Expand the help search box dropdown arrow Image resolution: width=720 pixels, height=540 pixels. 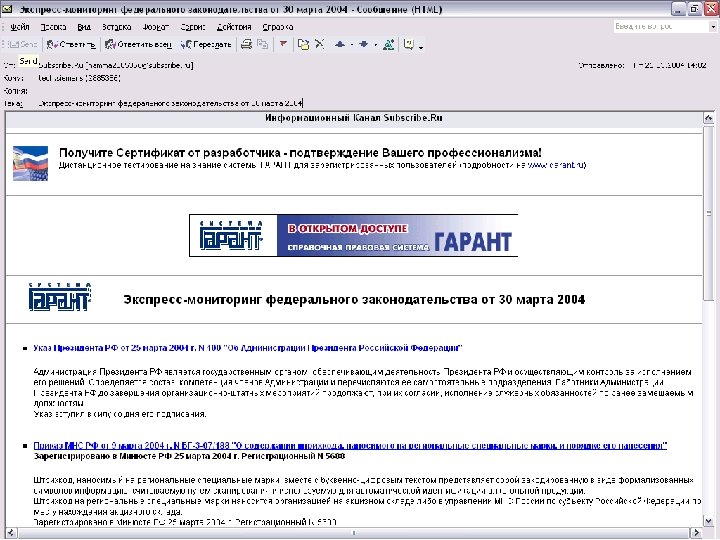[713, 27]
